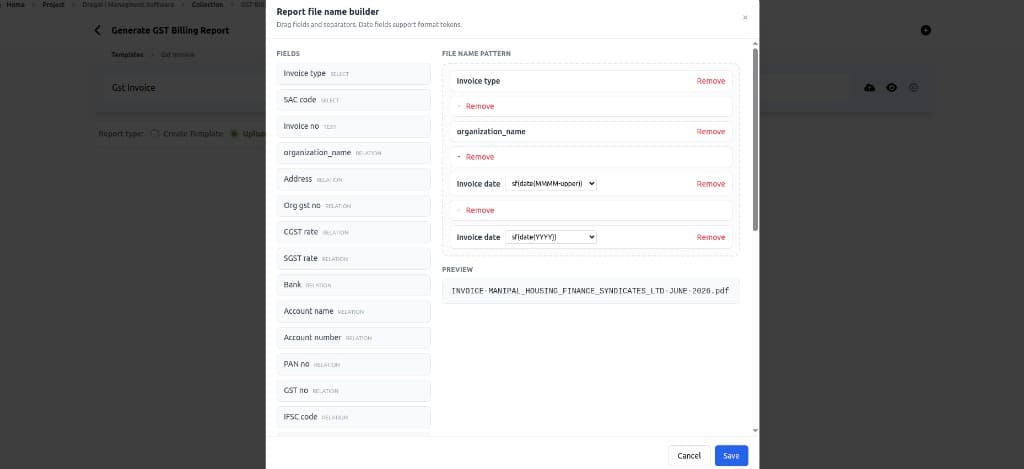
Task: Click the gear settings icon for Gst Invoice
Action: [914, 88]
